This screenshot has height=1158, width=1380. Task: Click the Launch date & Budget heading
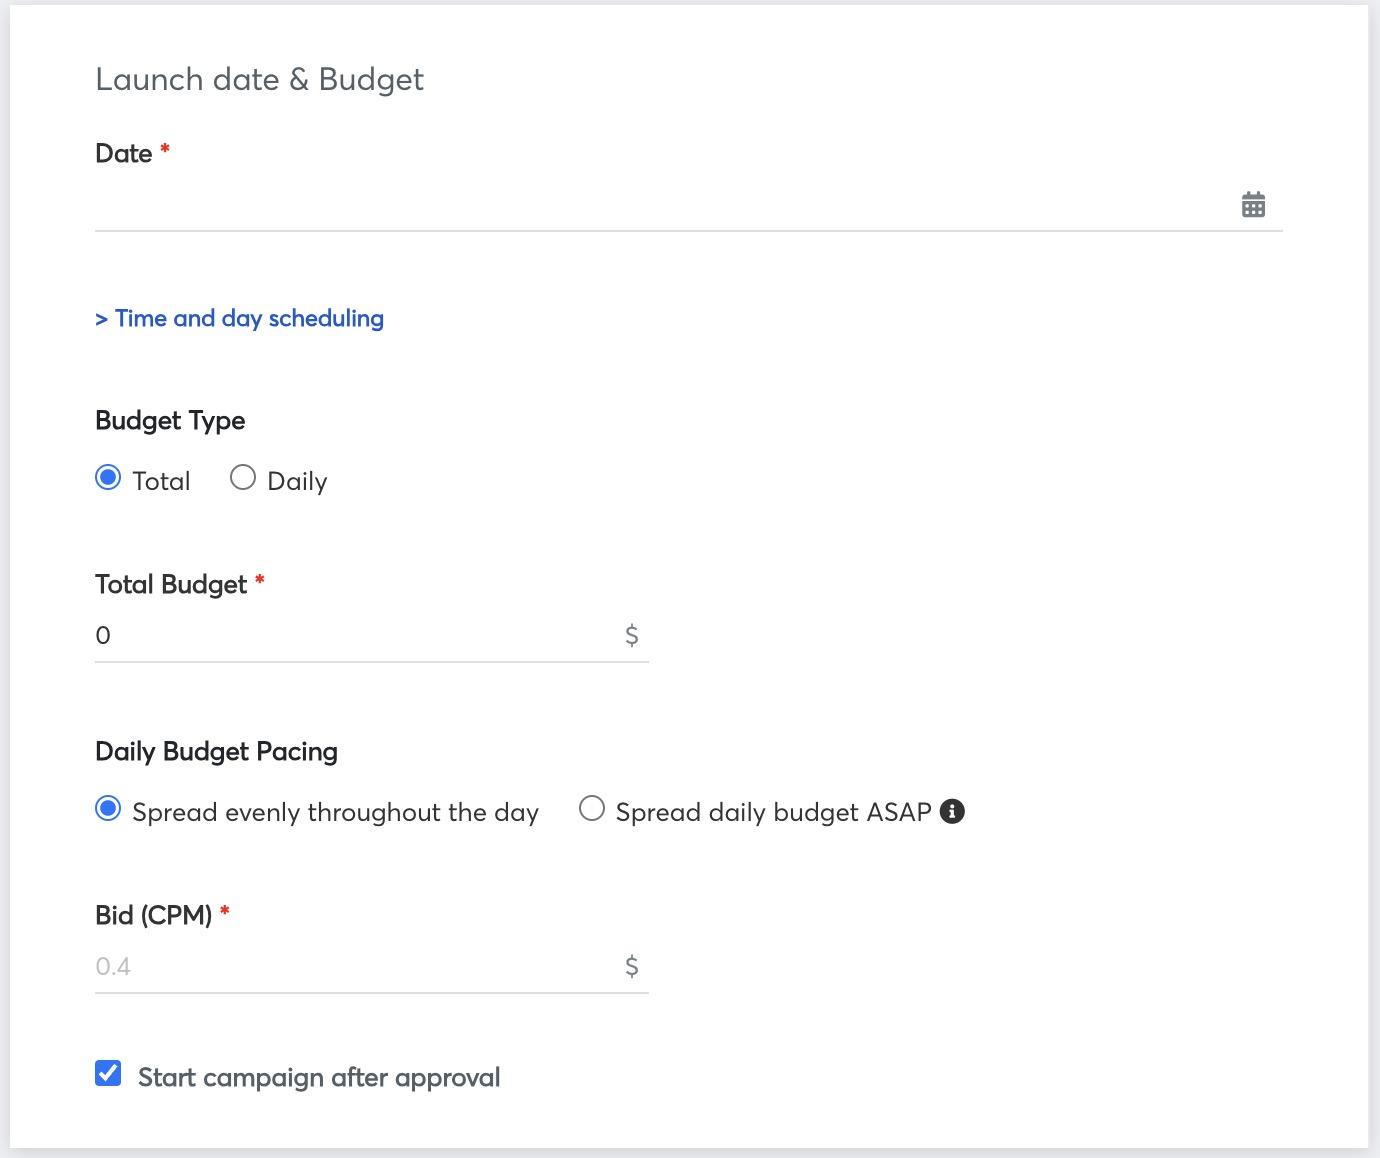point(259,79)
